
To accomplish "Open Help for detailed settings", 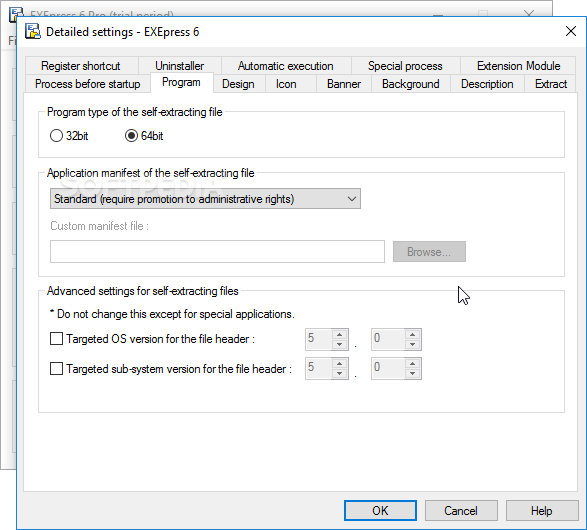I will click(542, 511).
